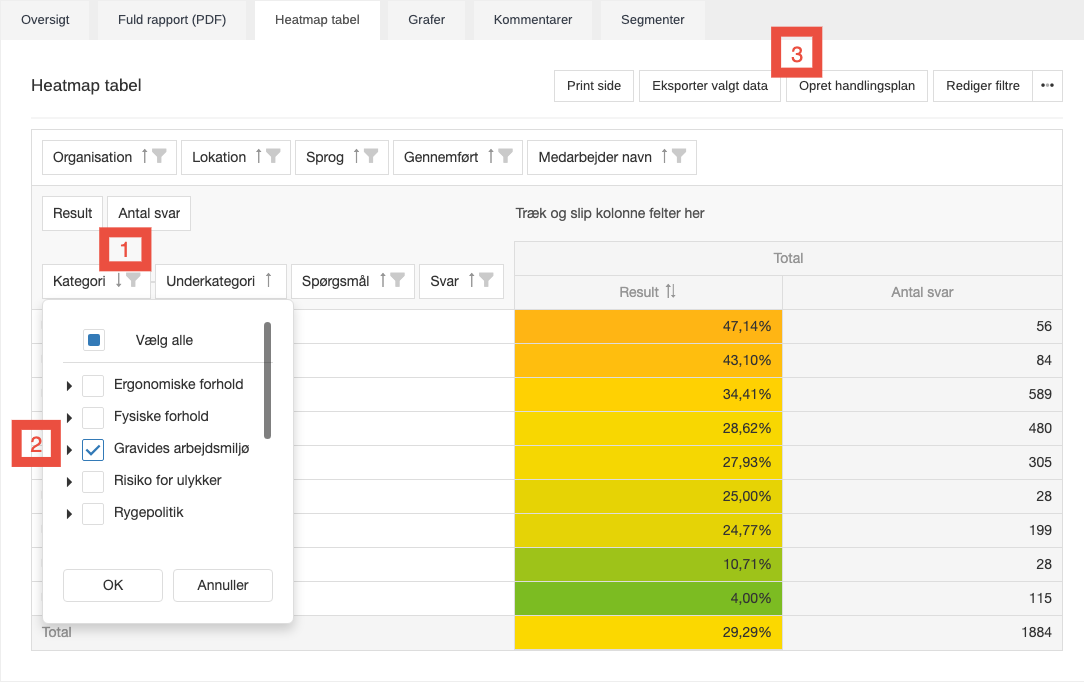Click the Antal svar column header

pyautogui.click(x=922, y=292)
